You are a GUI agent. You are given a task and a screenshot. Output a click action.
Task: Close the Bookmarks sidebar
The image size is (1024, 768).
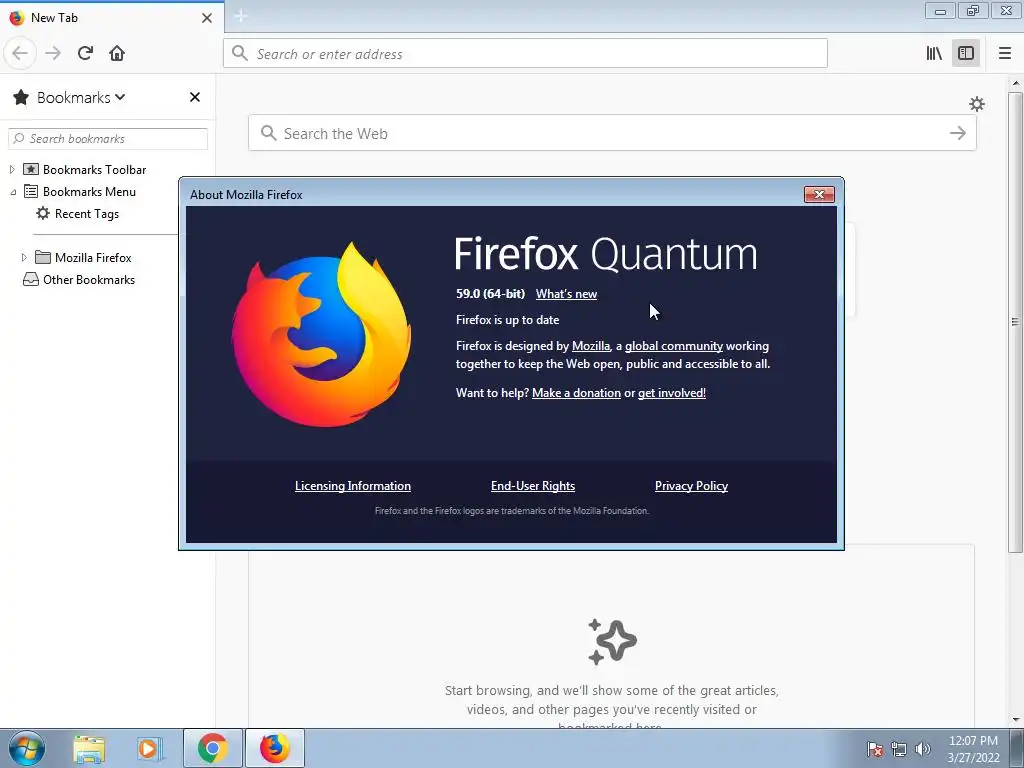(195, 97)
